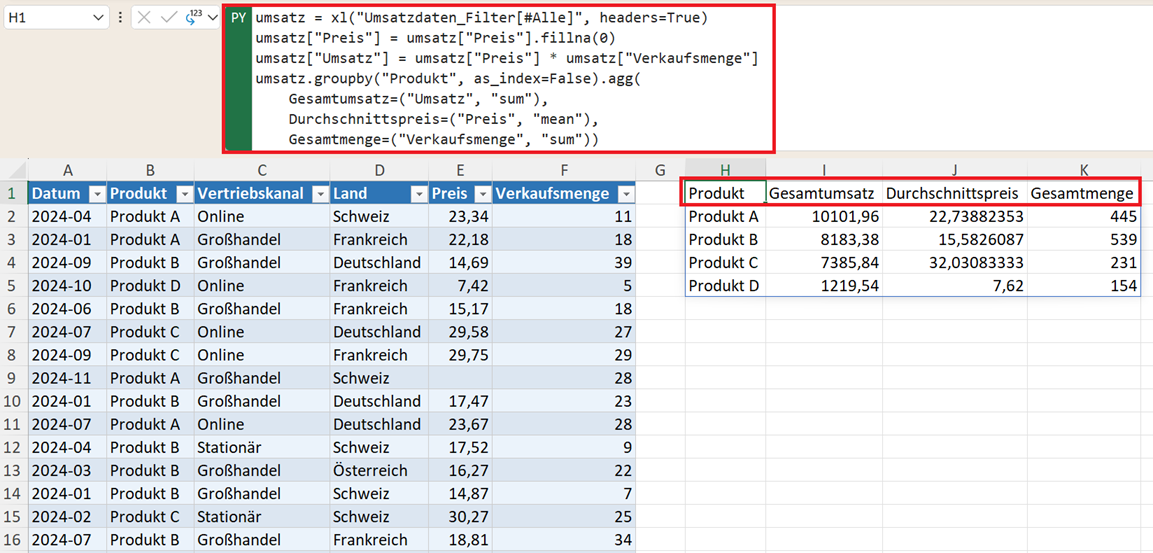Select row header 9

14,378
